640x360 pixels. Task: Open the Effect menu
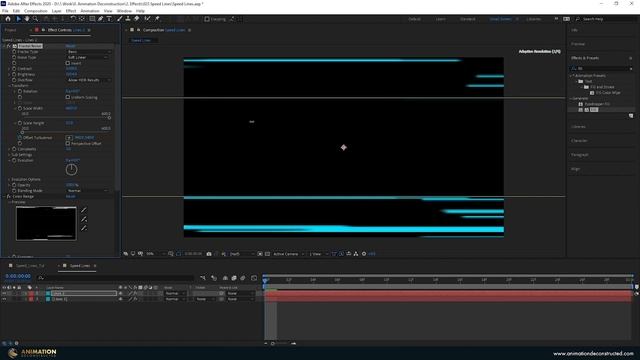[x=71, y=11]
